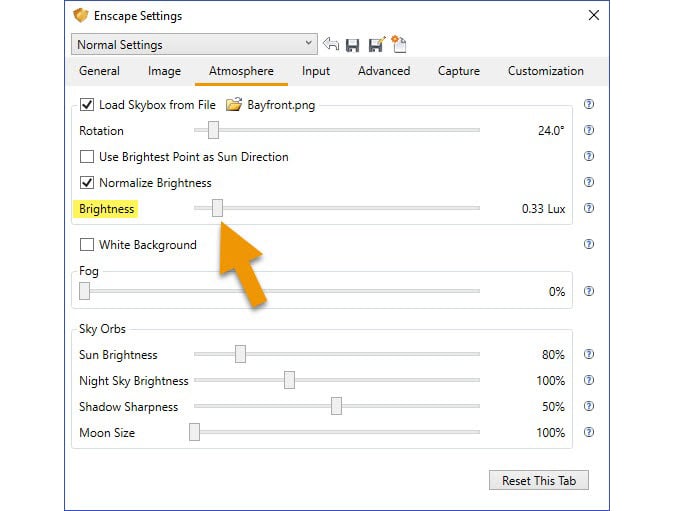This screenshot has width=676, height=511.
Task: Open help icon for Sun Brightness
Action: (x=588, y=354)
